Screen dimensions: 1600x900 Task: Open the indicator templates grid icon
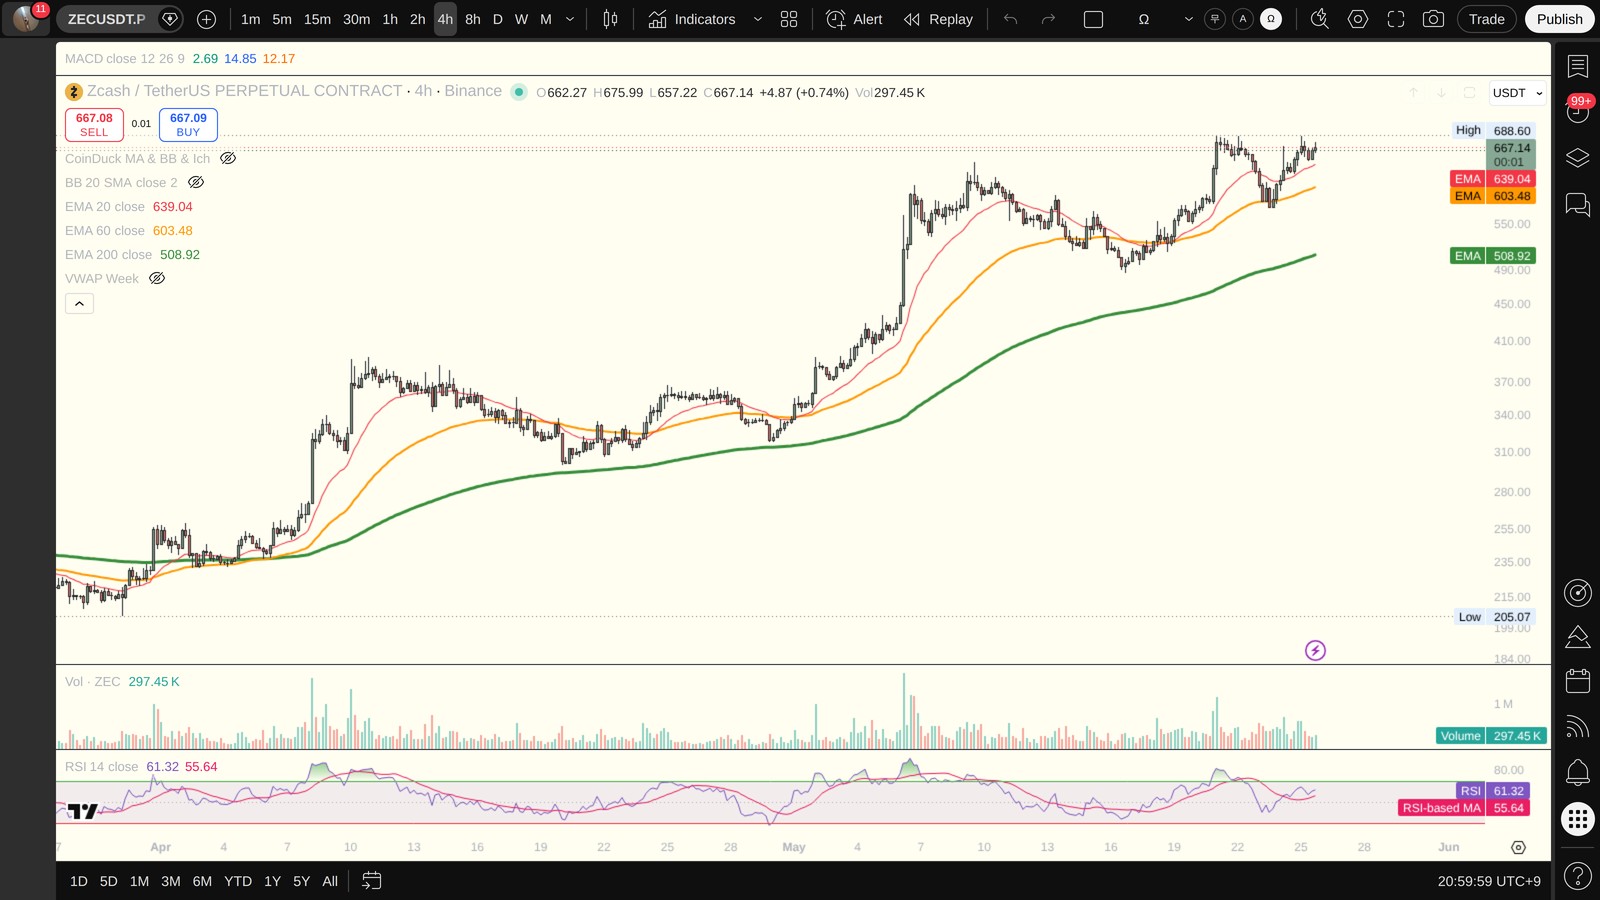point(789,19)
